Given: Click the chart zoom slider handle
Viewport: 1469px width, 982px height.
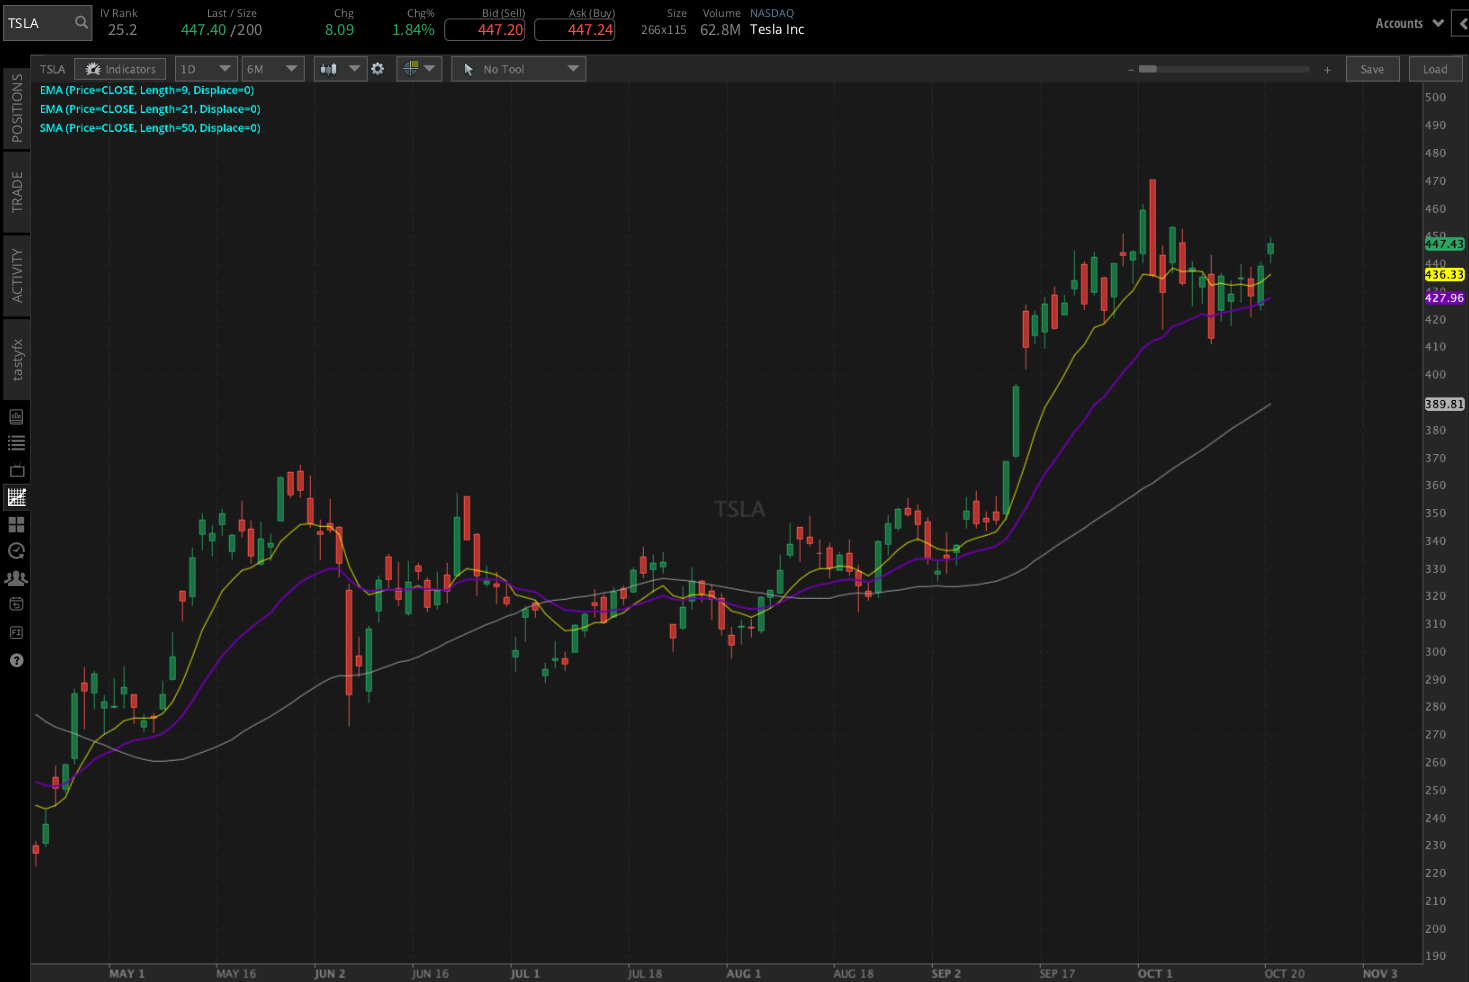Looking at the screenshot, I should pyautogui.click(x=1148, y=69).
